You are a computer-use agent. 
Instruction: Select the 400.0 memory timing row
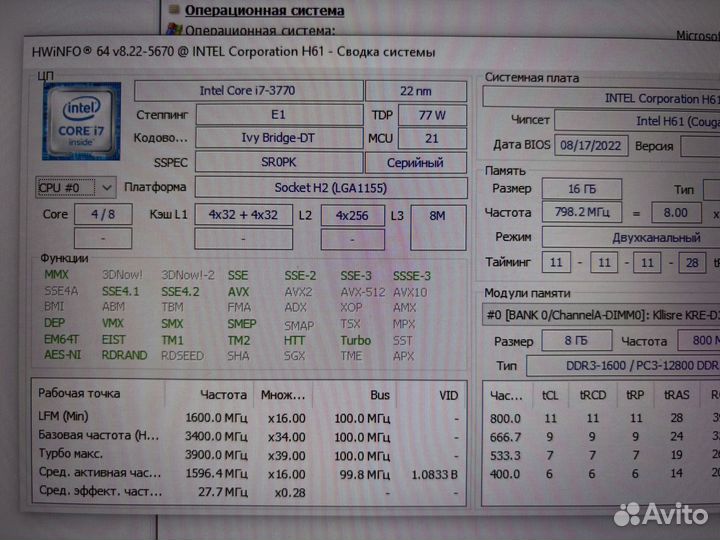click(x=602, y=473)
